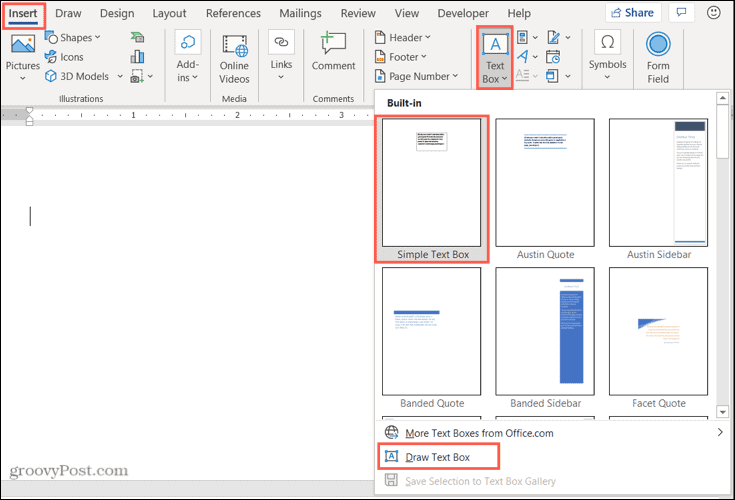
Task: Open the Links menu
Action: 281,56
